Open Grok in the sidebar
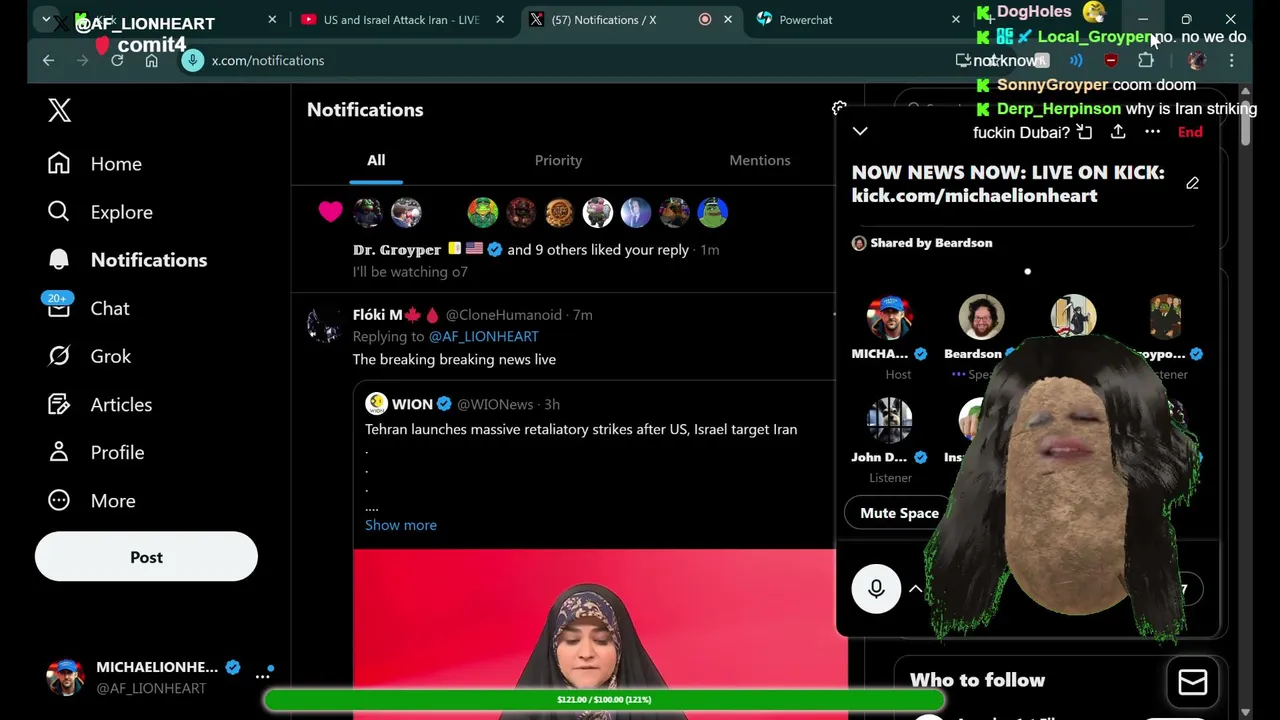Image resolution: width=1280 pixels, height=720 pixels. point(89,356)
